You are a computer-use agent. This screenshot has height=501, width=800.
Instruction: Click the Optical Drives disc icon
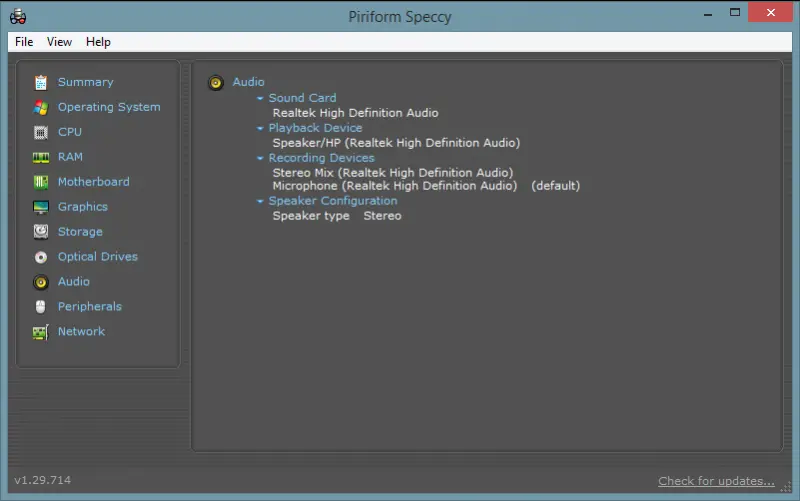coord(41,257)
